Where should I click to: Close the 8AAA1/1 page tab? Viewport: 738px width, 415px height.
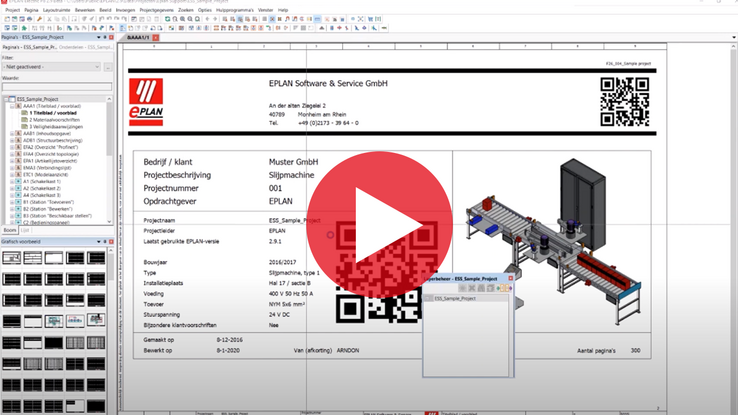coord(155,37)
